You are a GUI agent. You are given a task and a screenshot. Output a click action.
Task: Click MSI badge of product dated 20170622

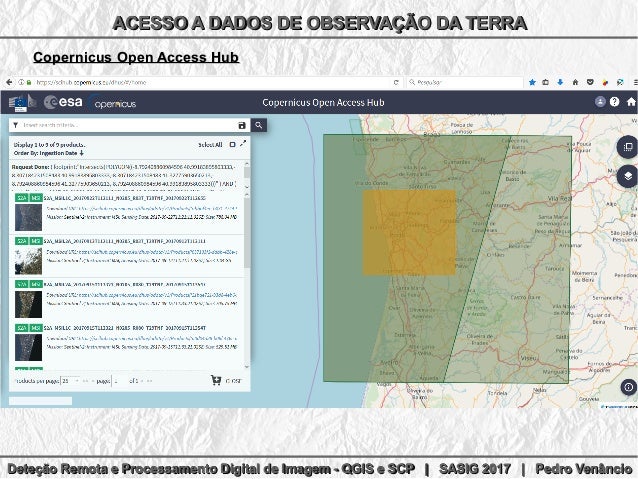pos(36,198)
